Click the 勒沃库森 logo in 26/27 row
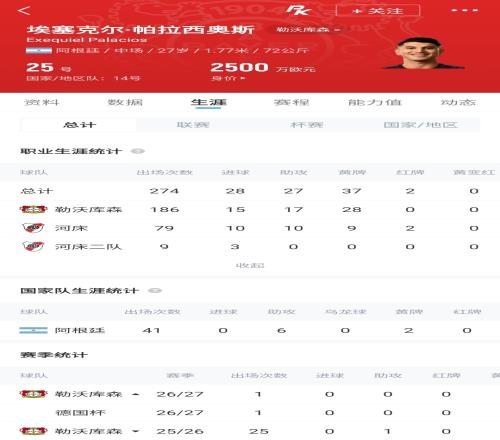 pos(33,394)
